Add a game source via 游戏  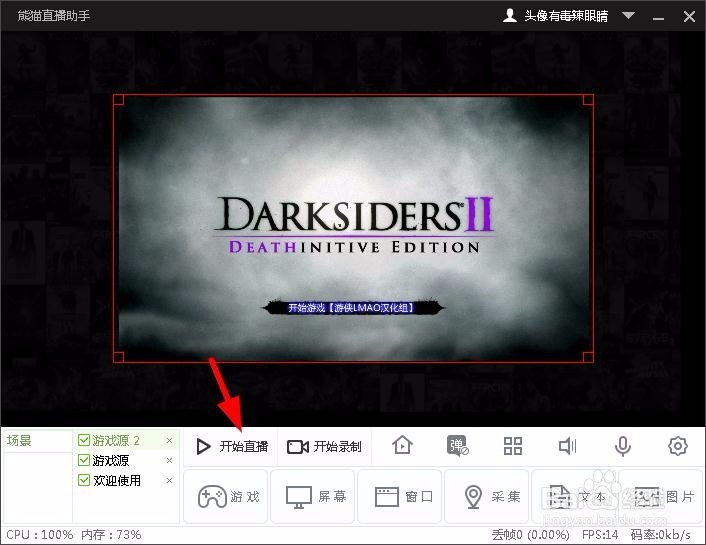point(226,496)
